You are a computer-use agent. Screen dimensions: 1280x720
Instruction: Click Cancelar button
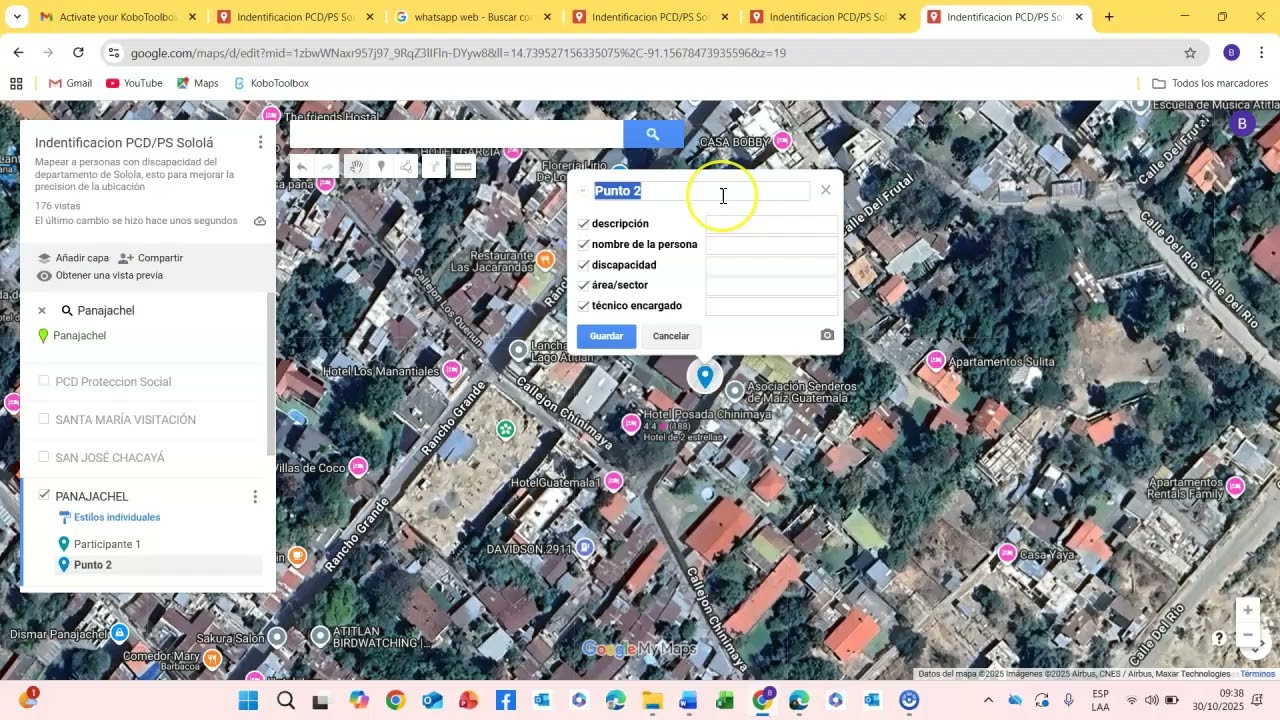coord(671,336)
